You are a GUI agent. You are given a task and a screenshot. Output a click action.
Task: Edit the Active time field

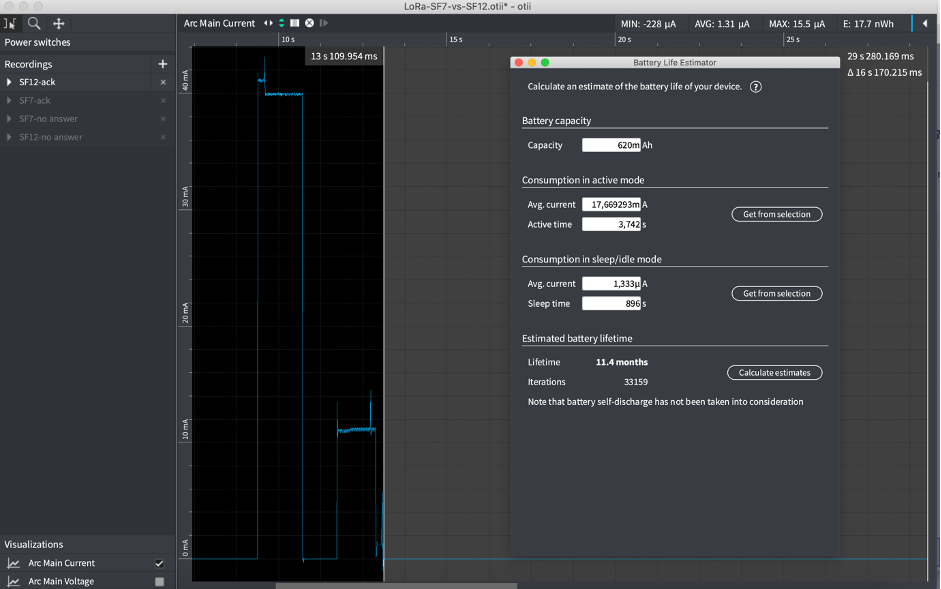click(x=611, y=225)
